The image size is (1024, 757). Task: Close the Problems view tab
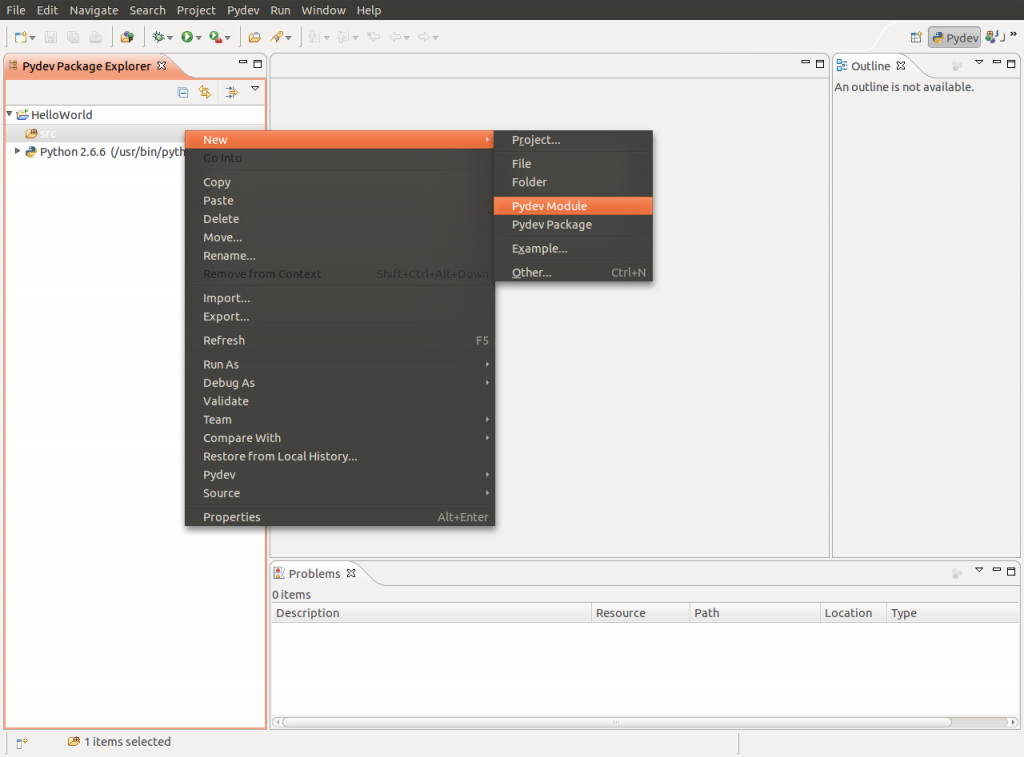pyautogui.click(x=351, y=573)
